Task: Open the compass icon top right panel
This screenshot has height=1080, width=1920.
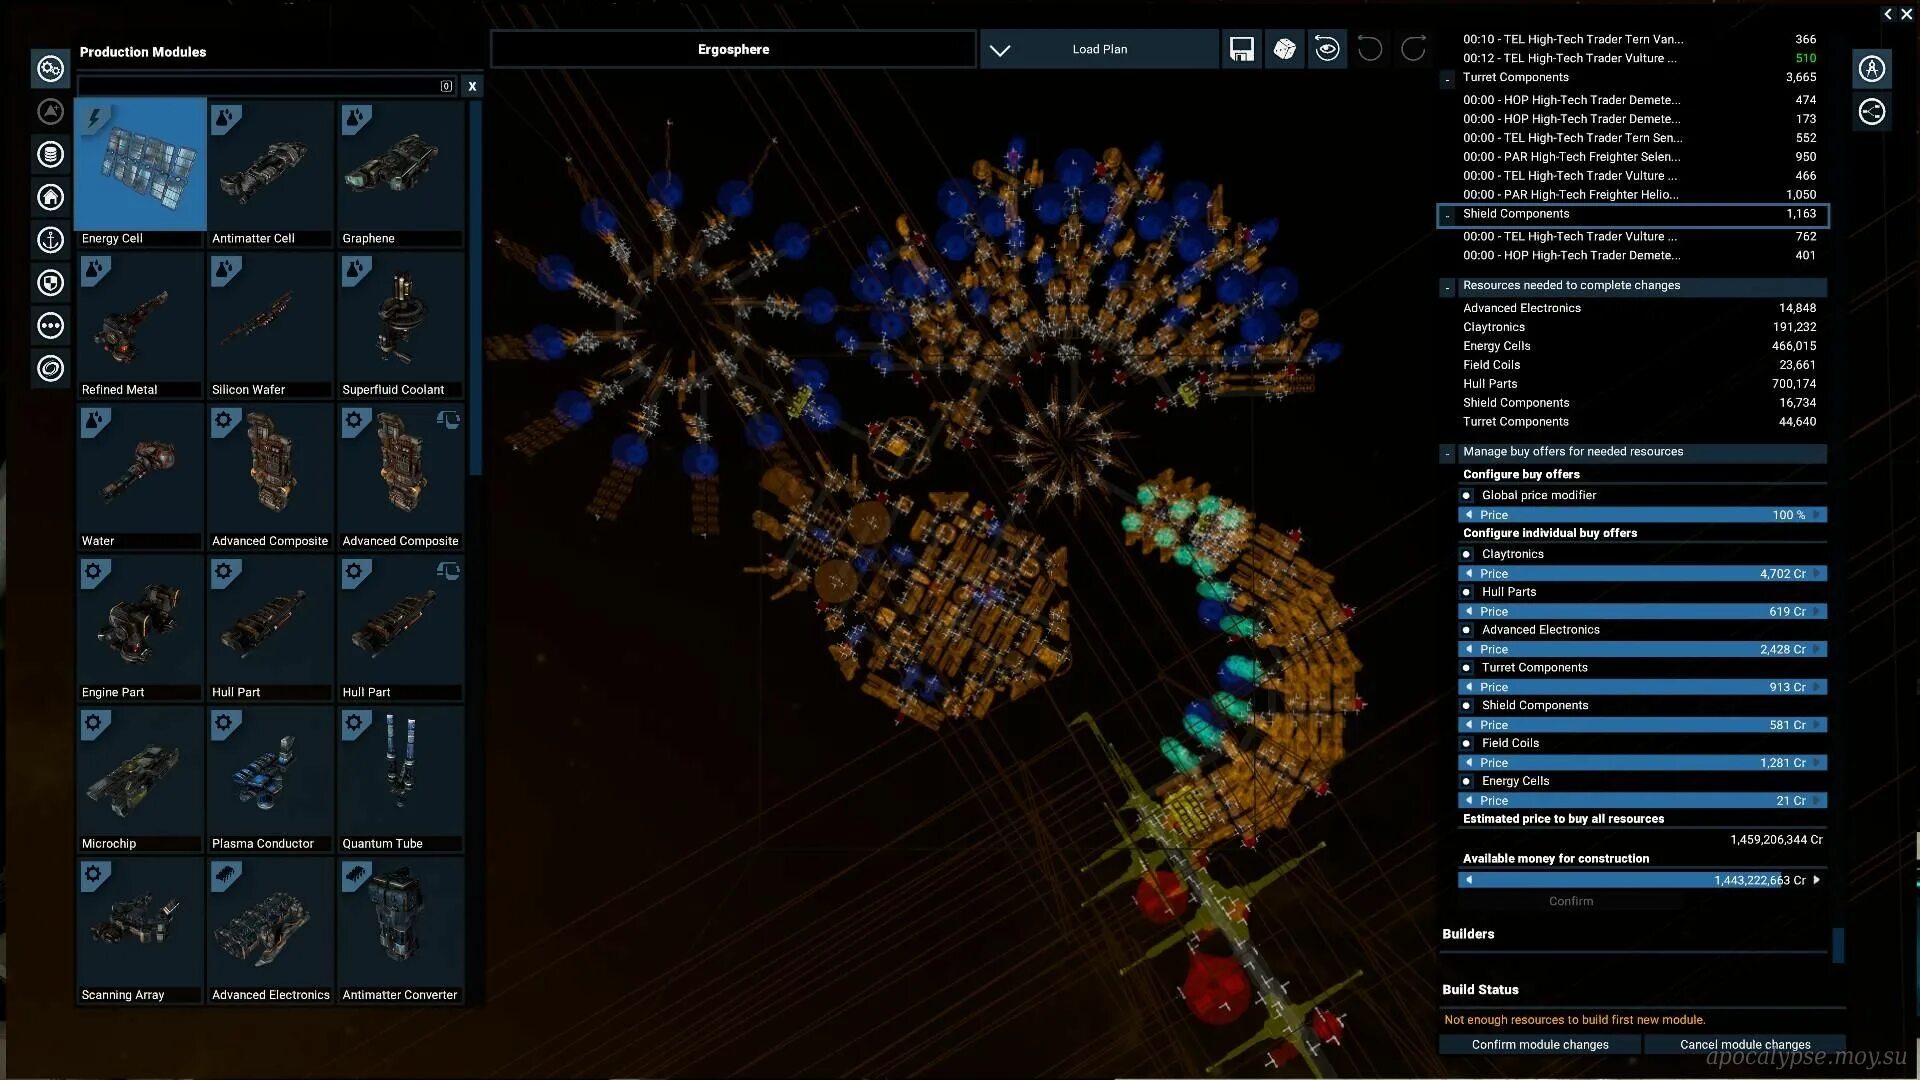Action: (1872, 69)
